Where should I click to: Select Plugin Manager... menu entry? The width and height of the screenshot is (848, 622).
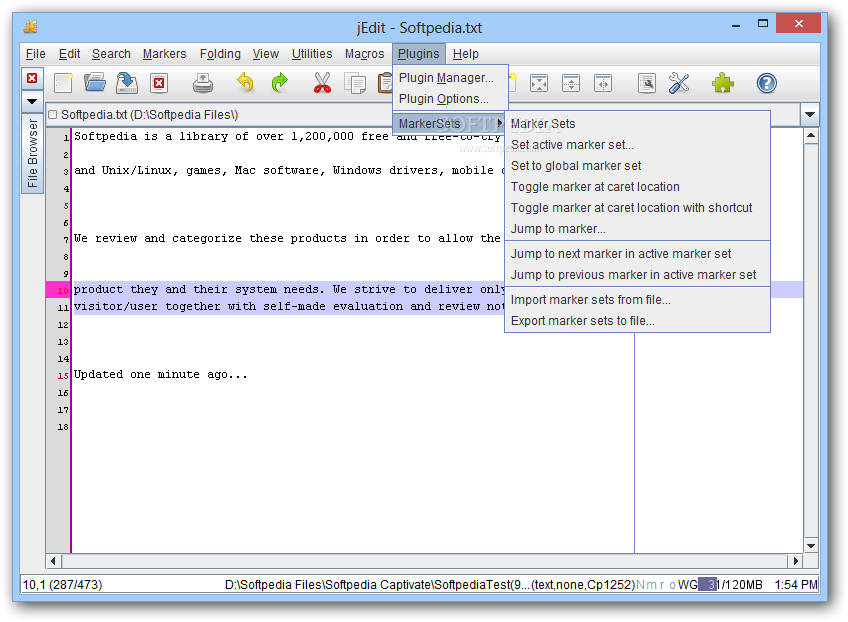450,78
